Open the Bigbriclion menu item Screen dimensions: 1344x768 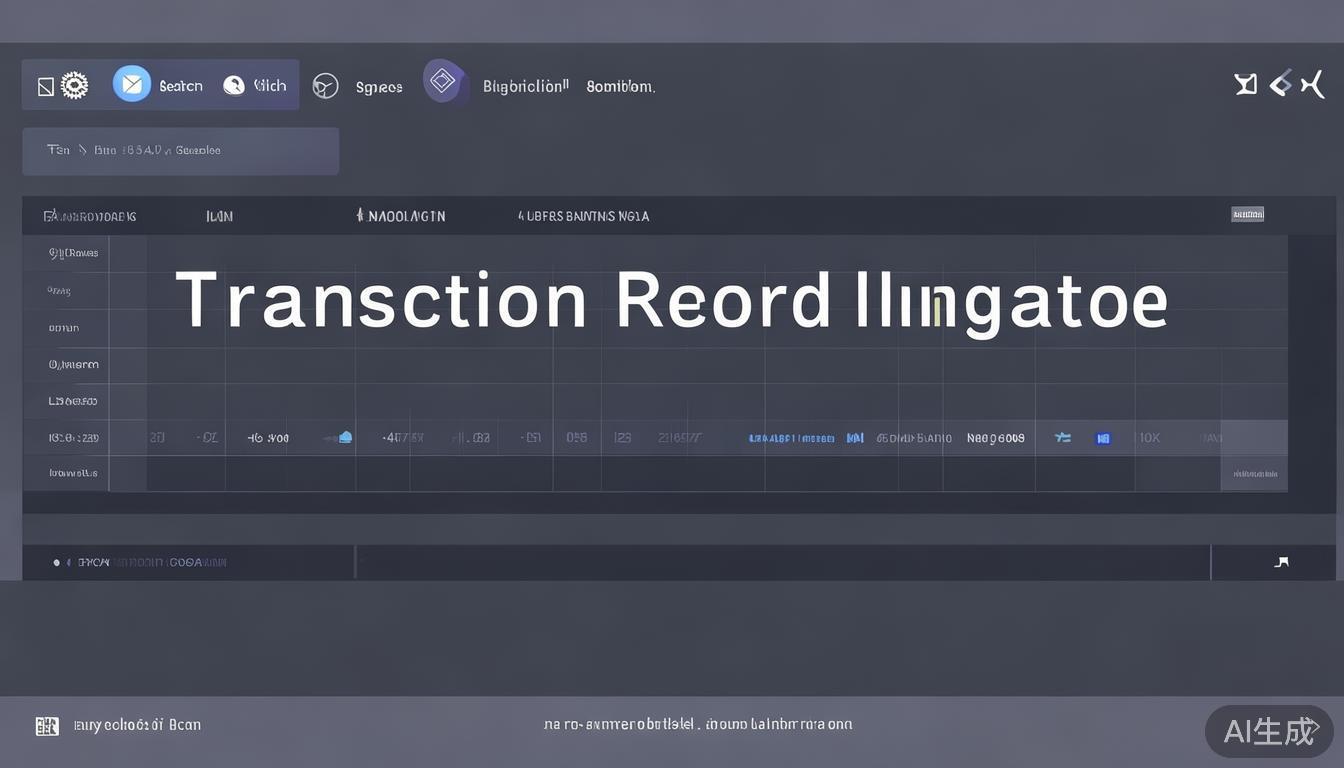coord(525,87)
